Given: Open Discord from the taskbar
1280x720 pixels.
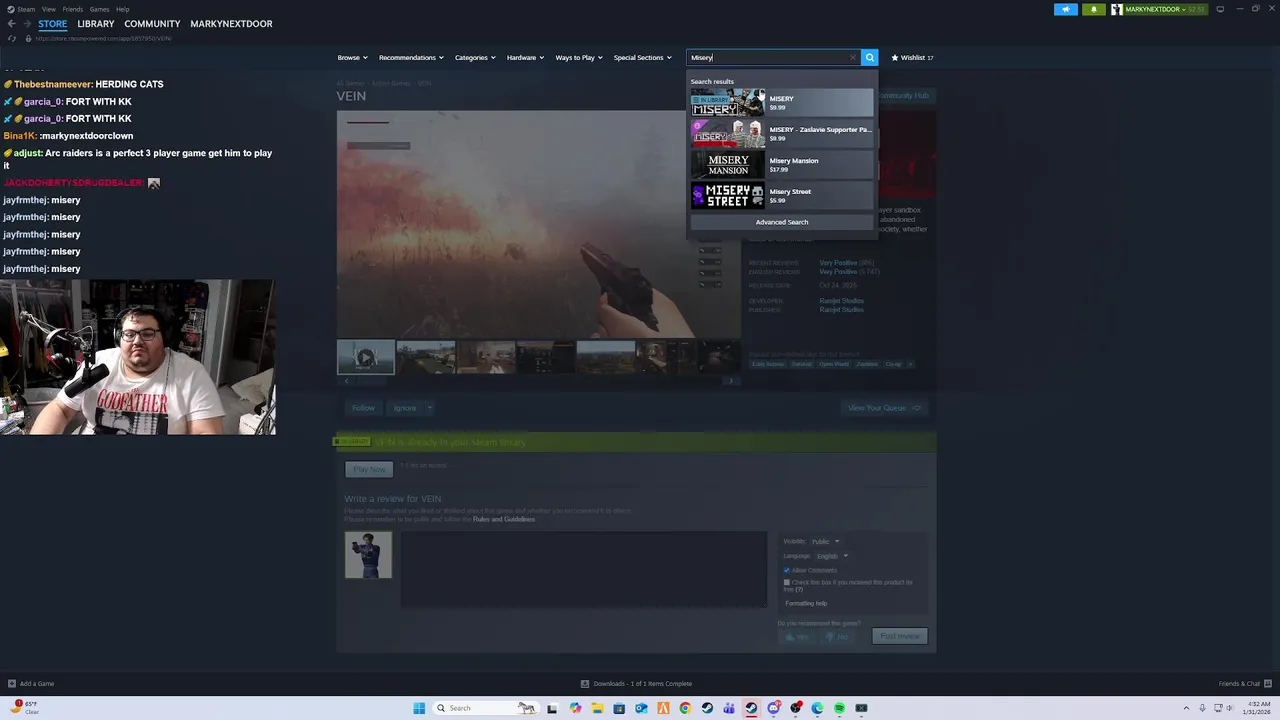Looking at the screenshot, I should click(773, 708).
